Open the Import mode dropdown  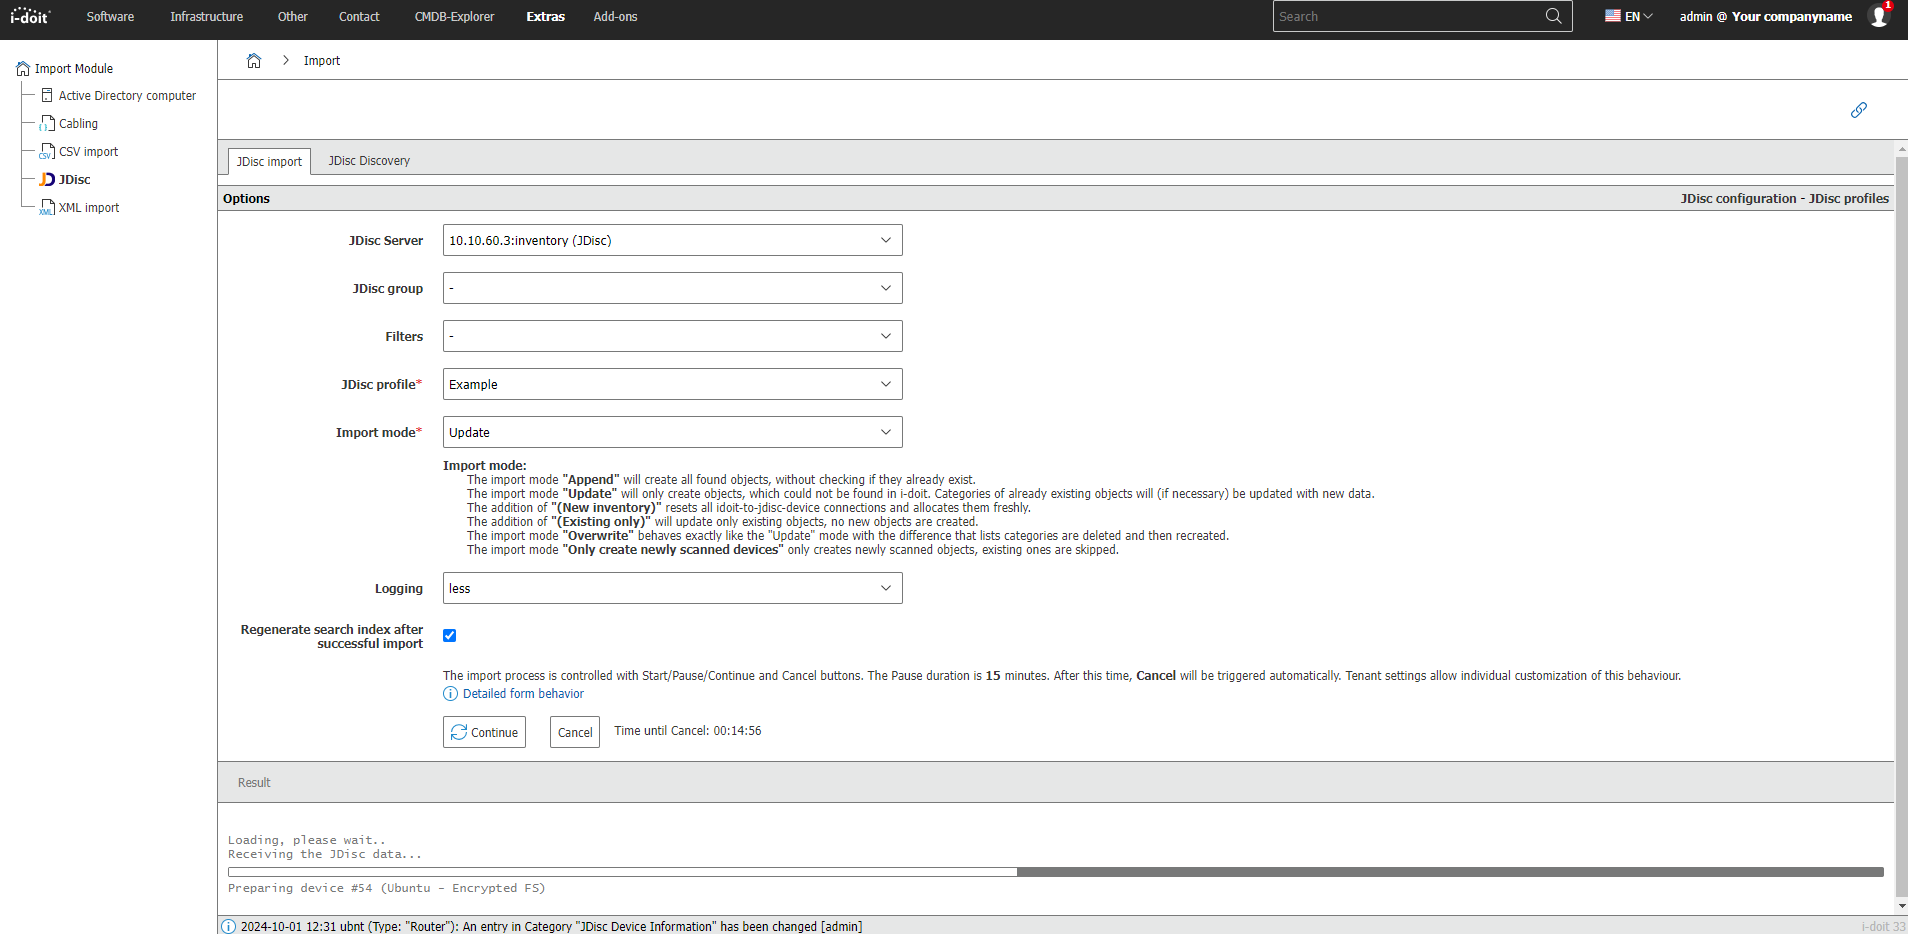coord(673,432)
